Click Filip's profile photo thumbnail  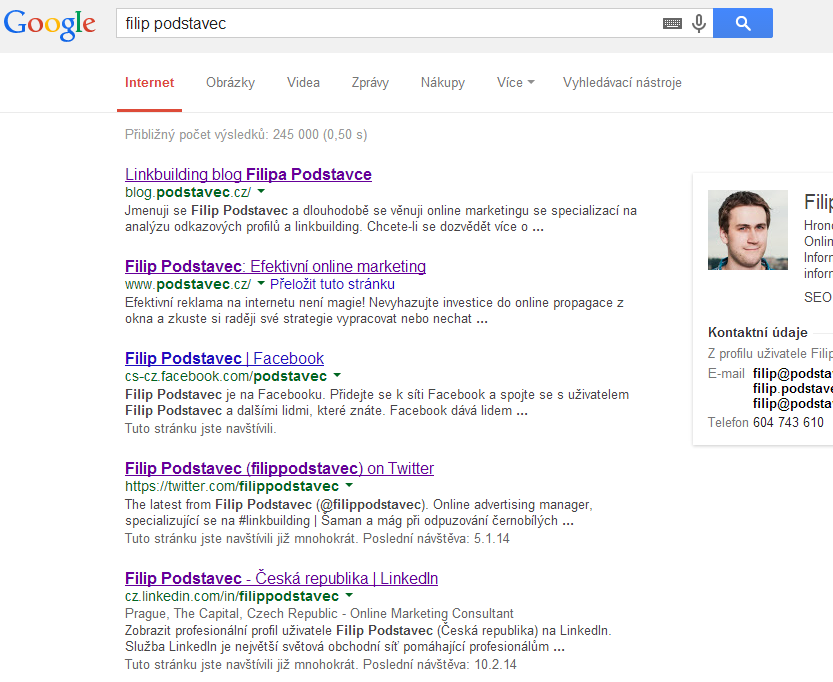(x=747, y=230)
